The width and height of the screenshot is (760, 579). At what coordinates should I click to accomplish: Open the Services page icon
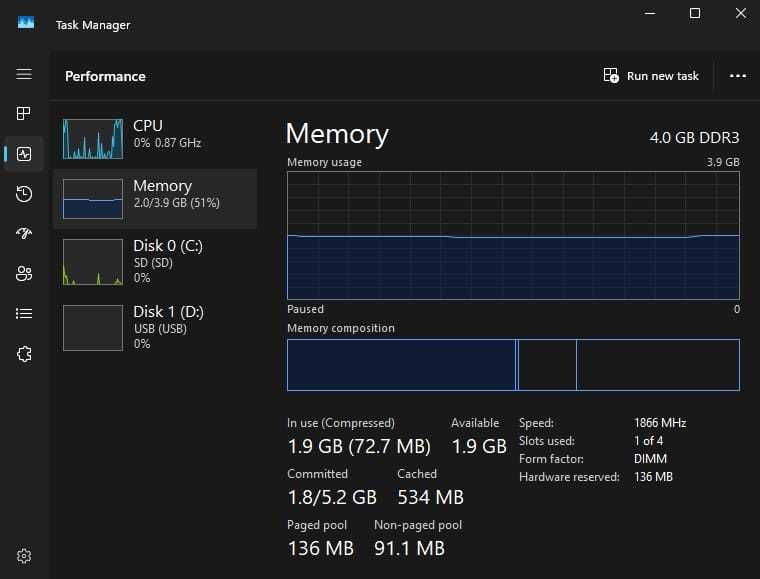tap(24, 354)
